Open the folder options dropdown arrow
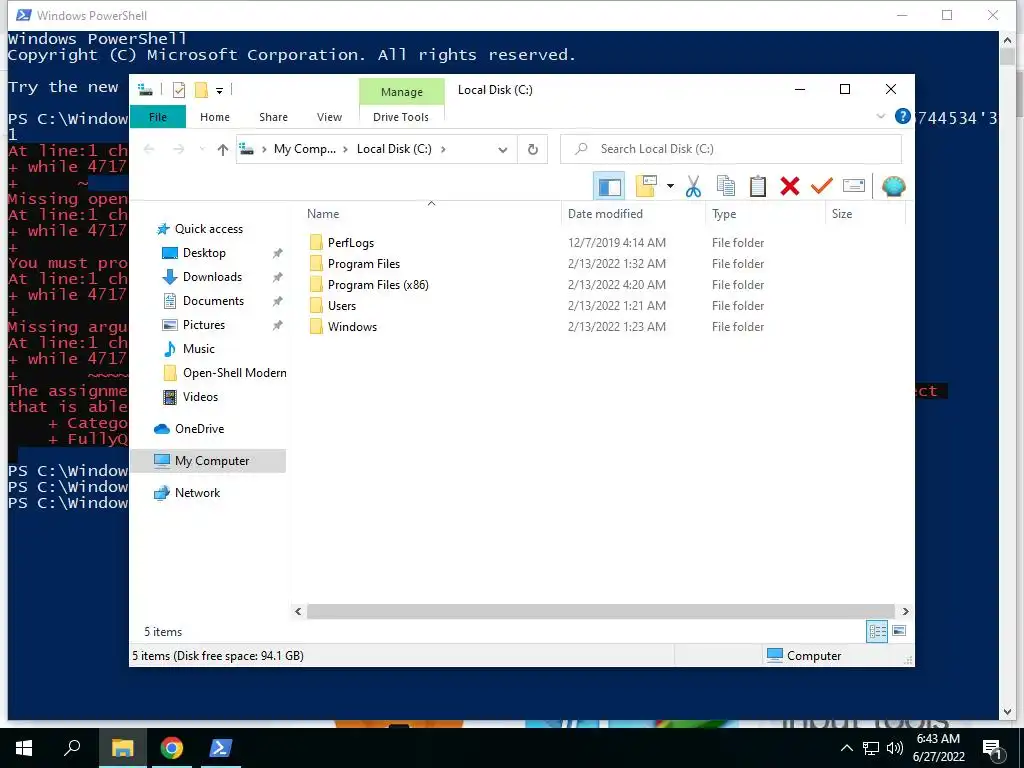 coord(670,187)
